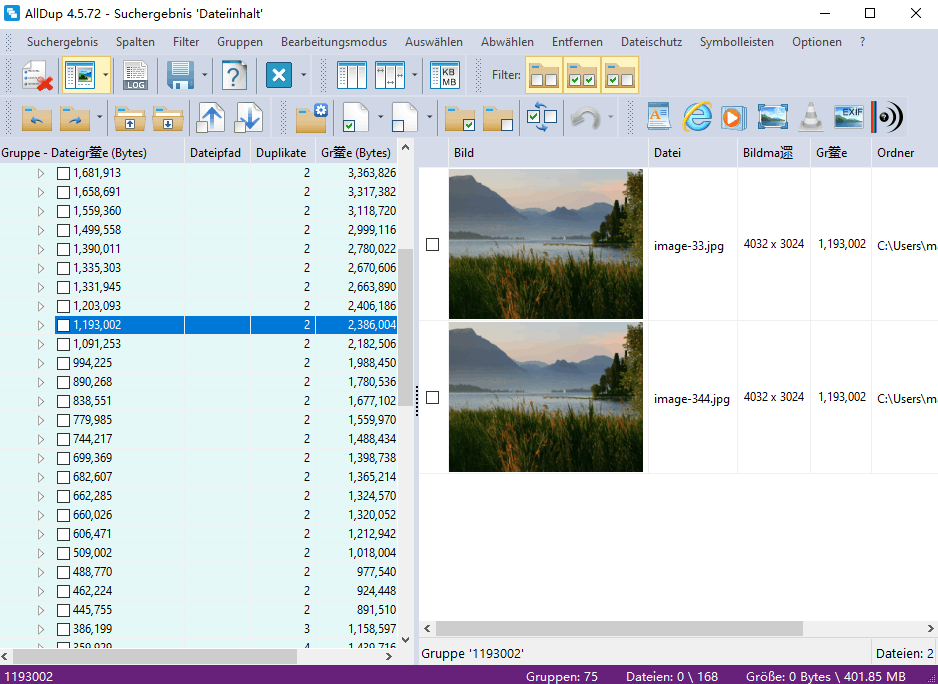Expand the group 1,499,558 tree arrow

41,230
